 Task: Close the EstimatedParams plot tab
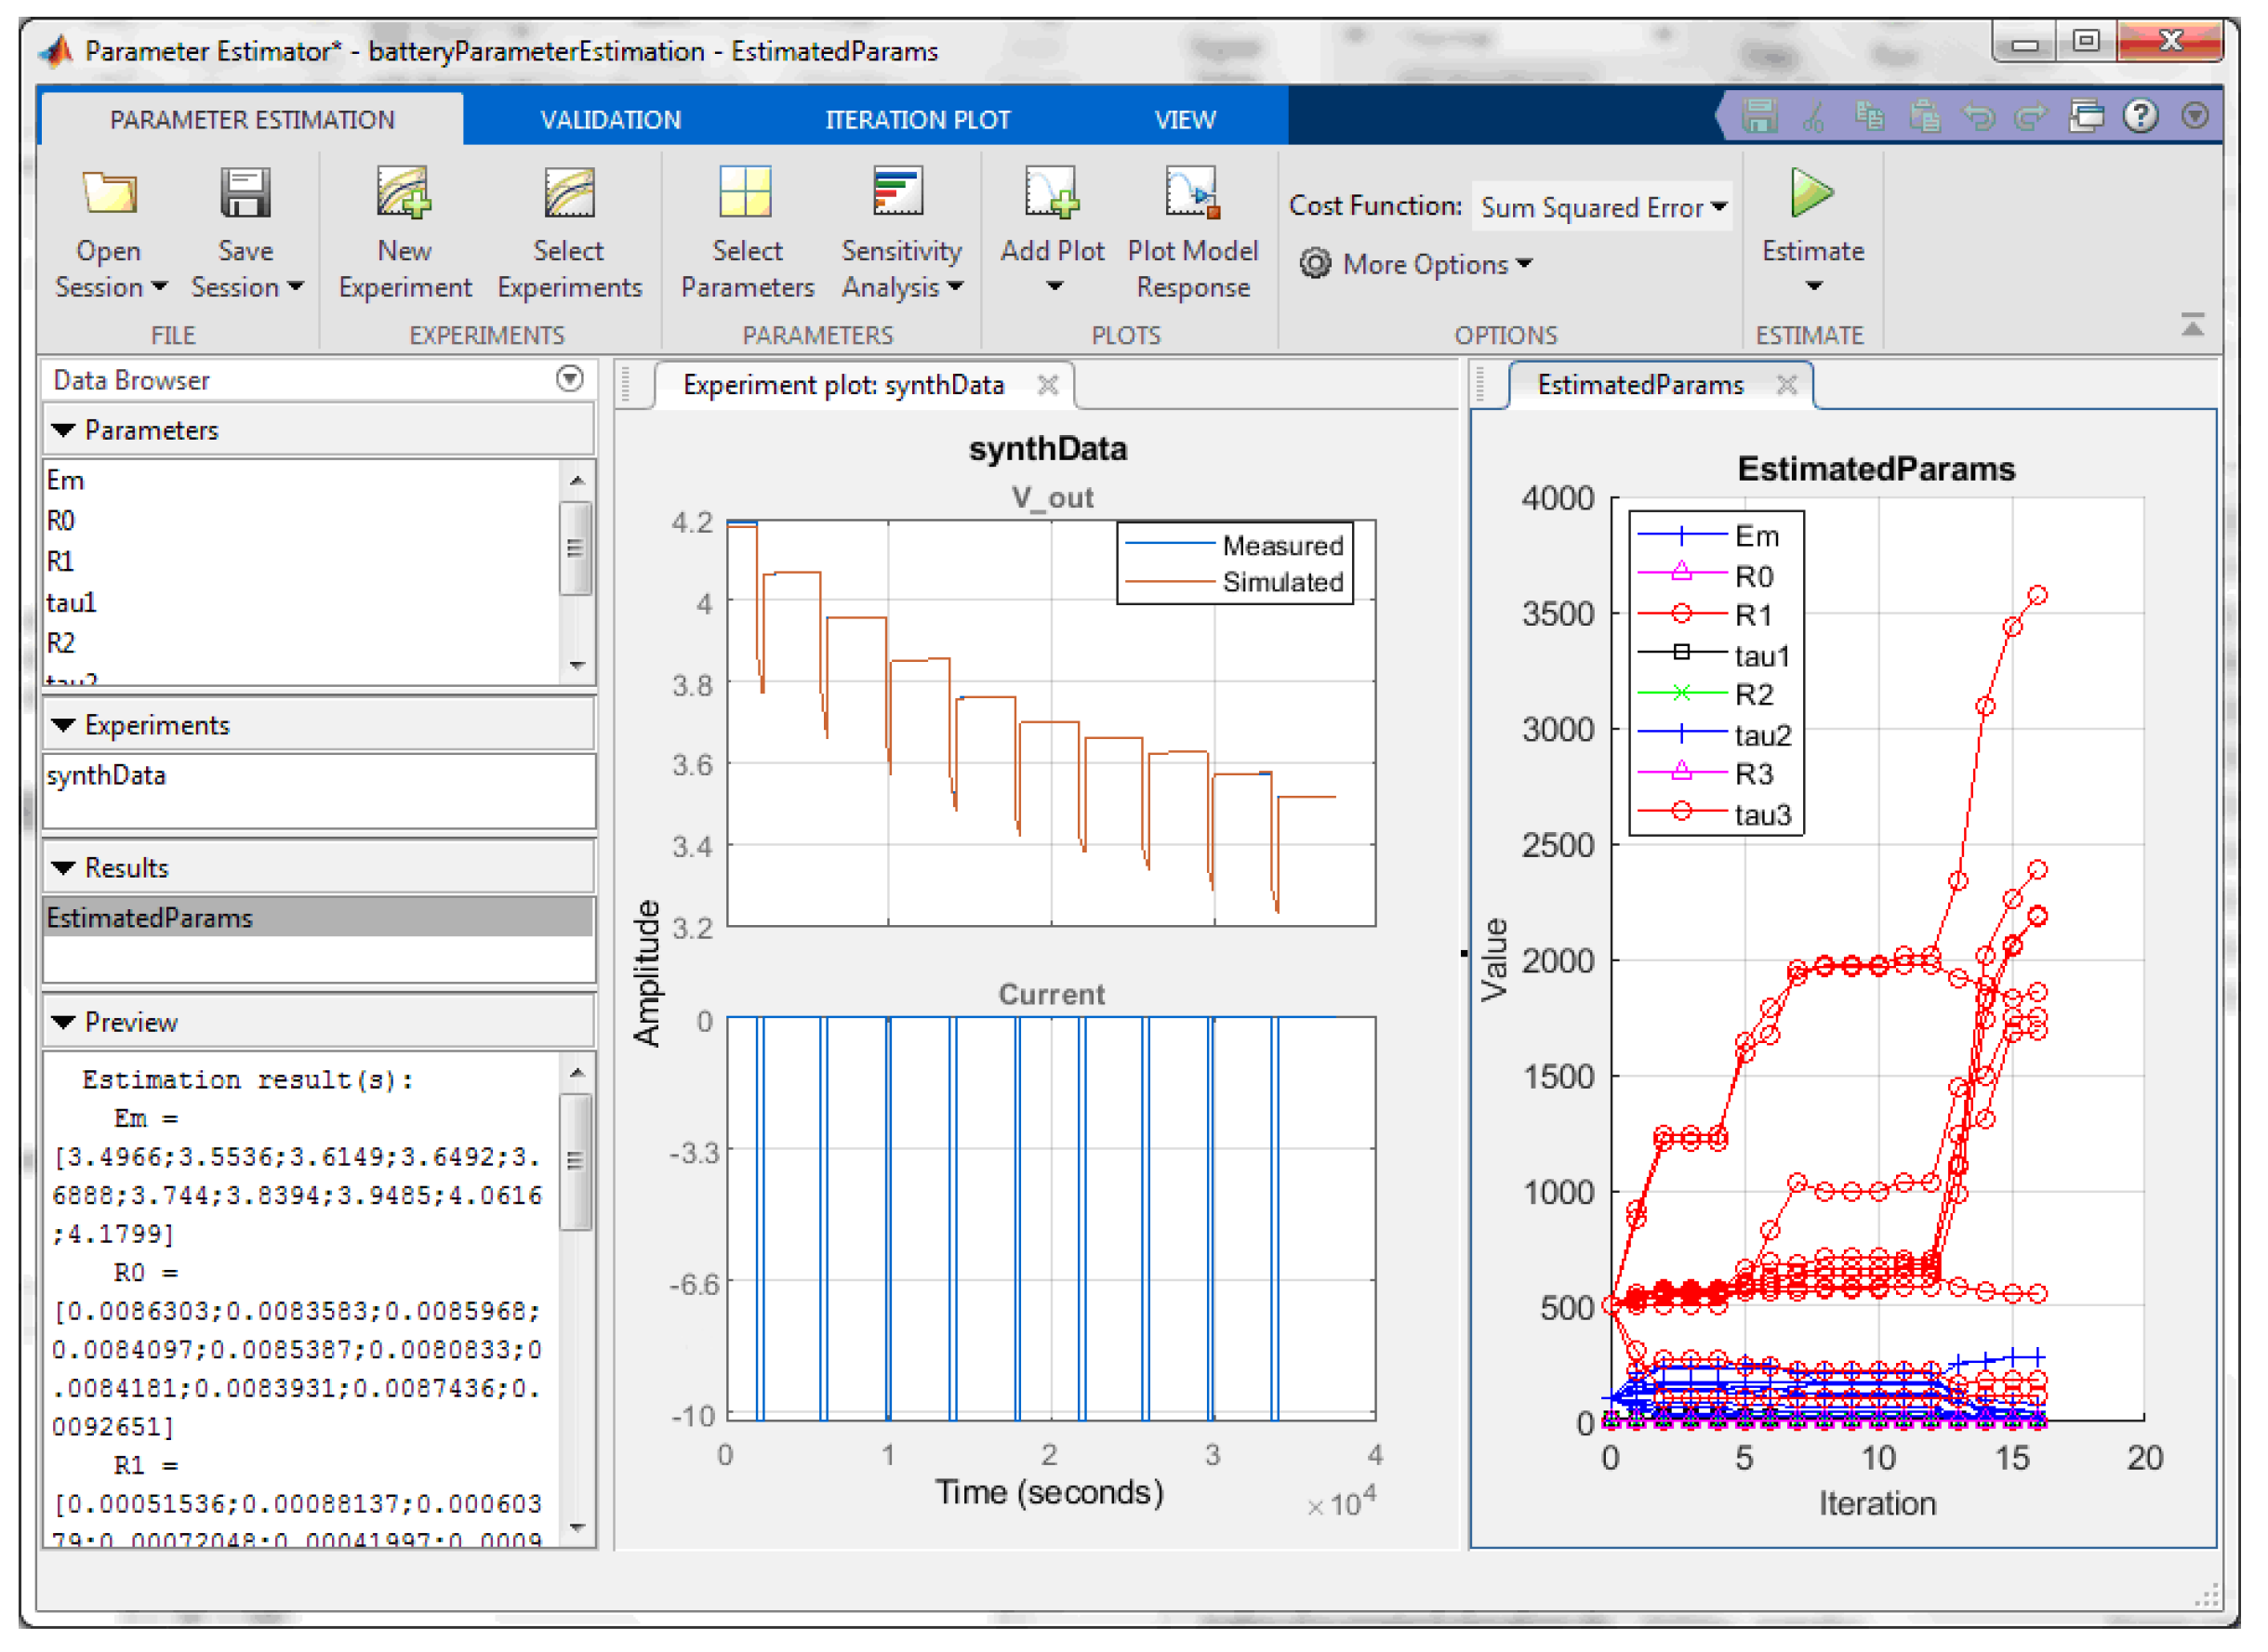pyautogui.click(x=1787, y=385)
